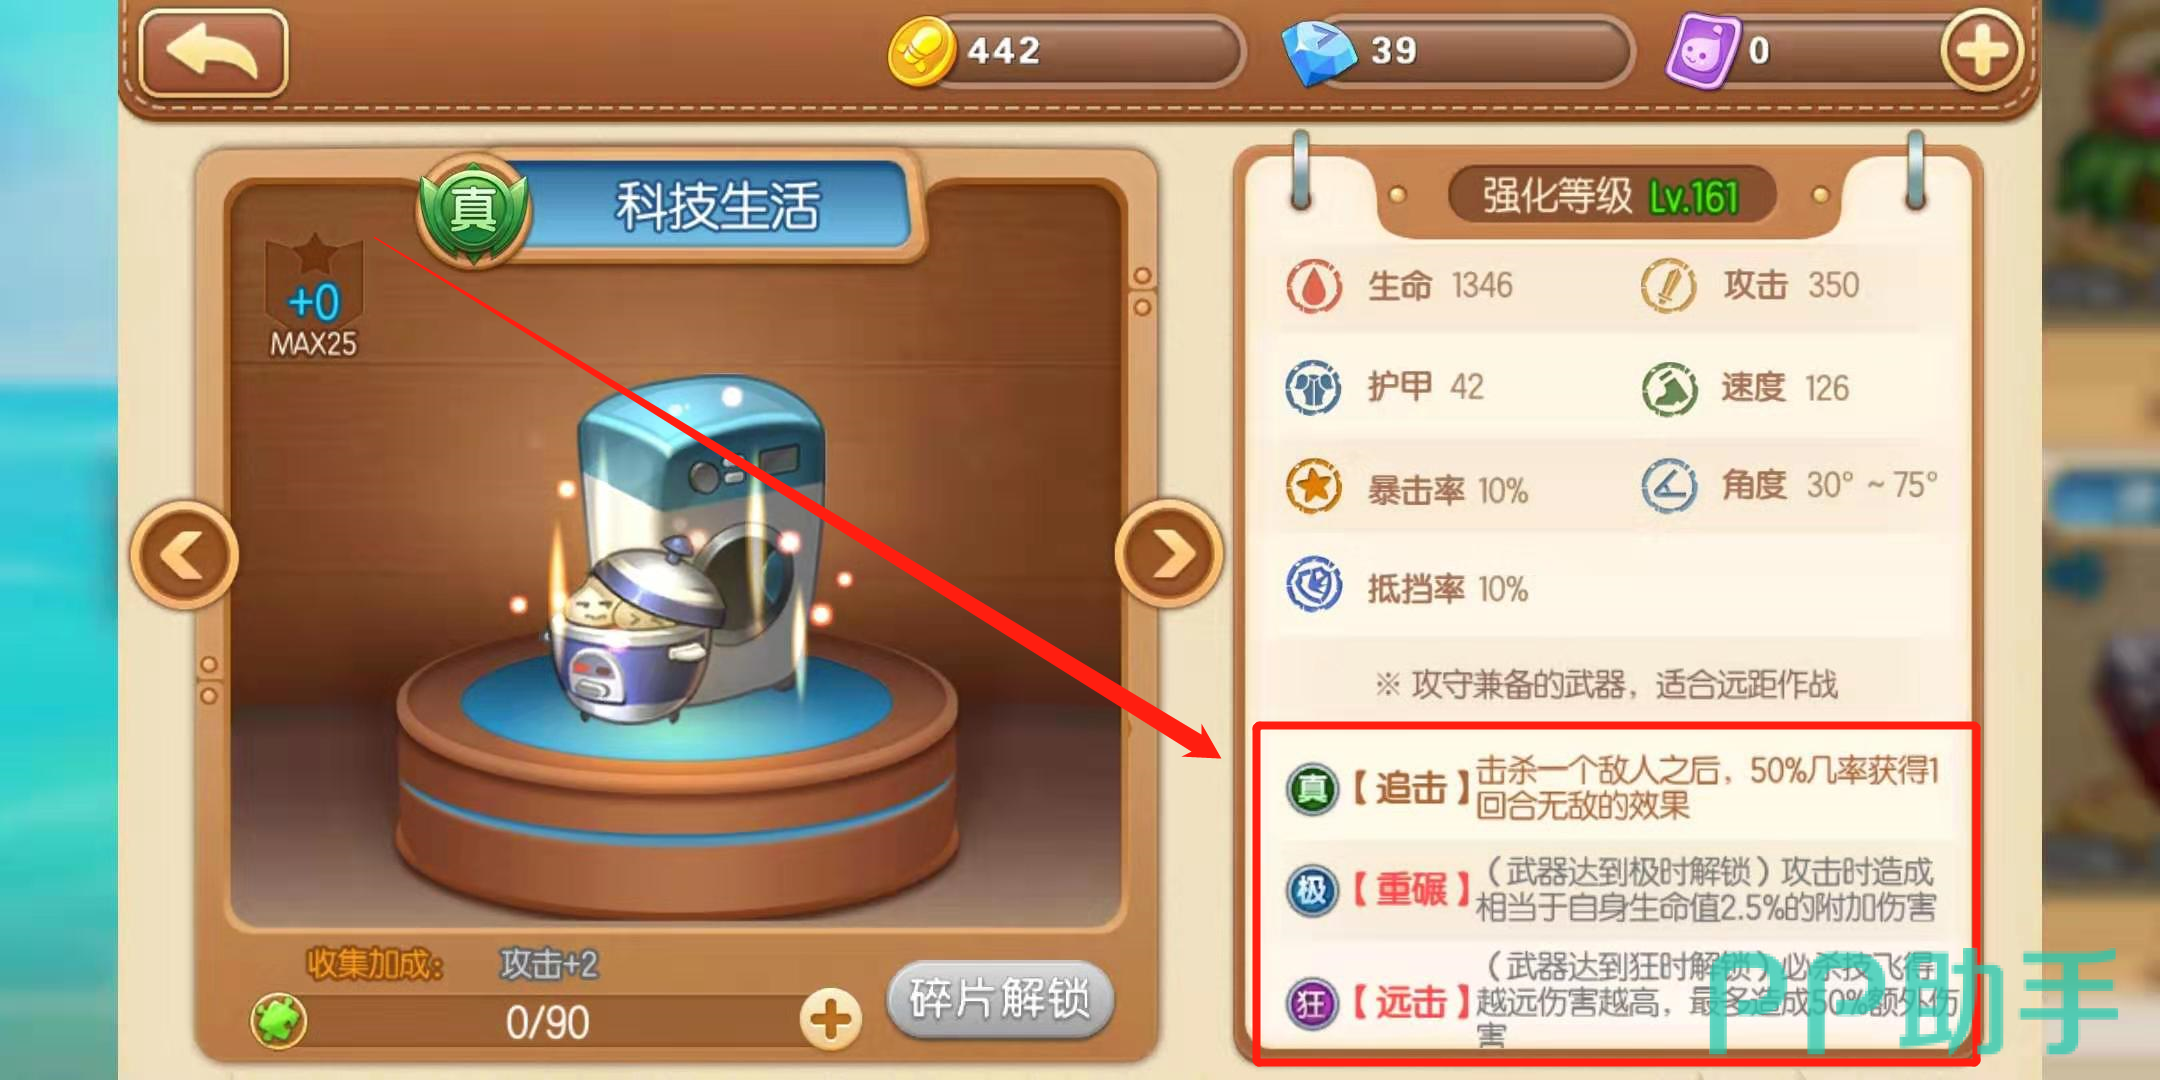Add fragments with the small plus button
Image resolution: width=2160 pixels, height=1080 pixels.
point(830,1020)
